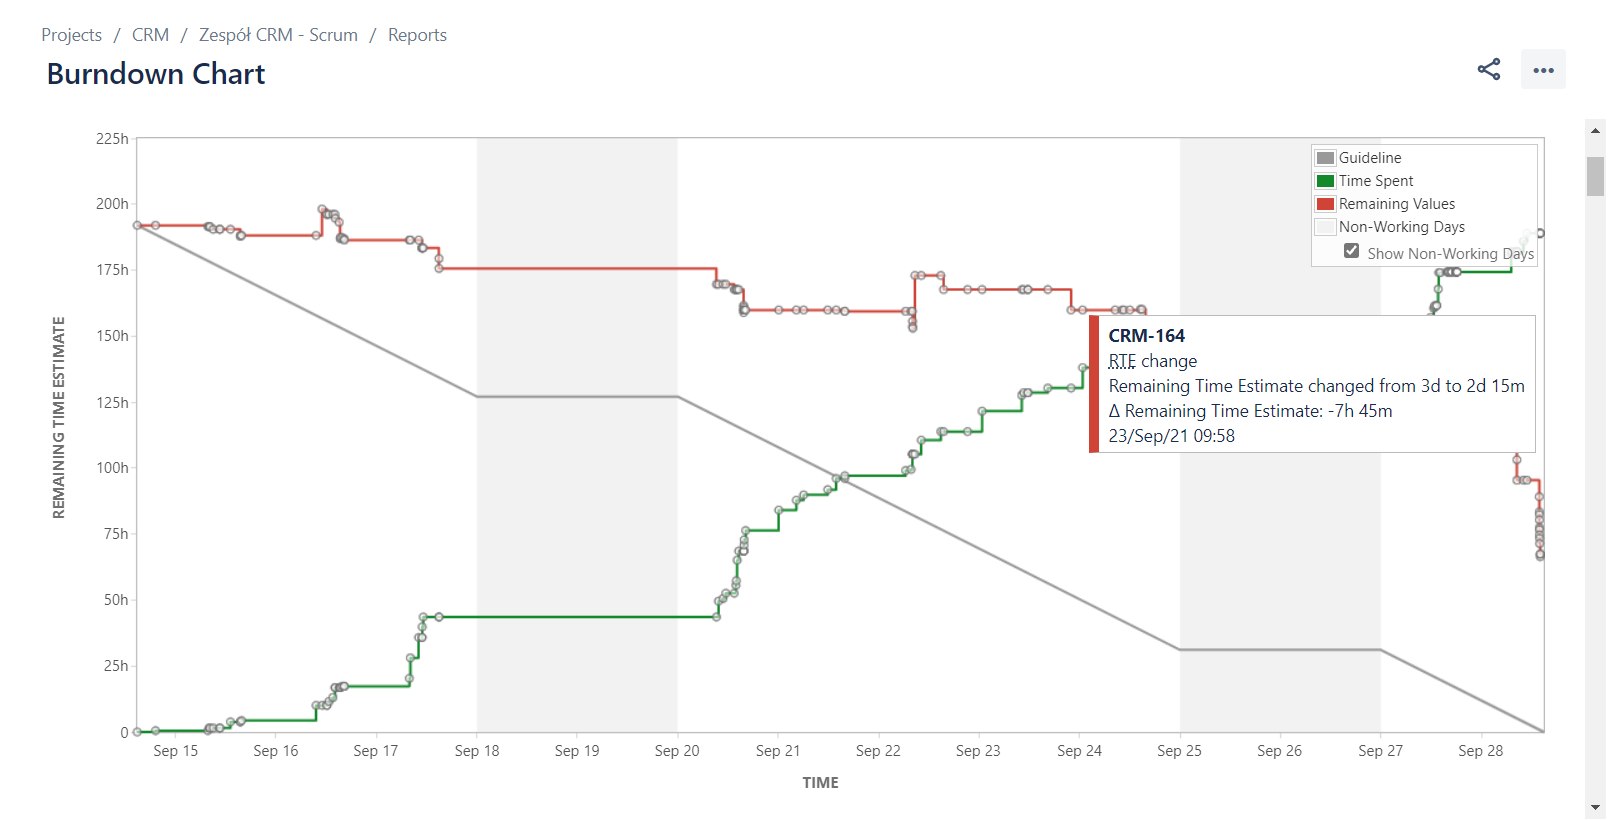The image size is (1614, 820).
Task: Open the more options (...) menu
Action: pyautogui.click(x=1543, y=69)
